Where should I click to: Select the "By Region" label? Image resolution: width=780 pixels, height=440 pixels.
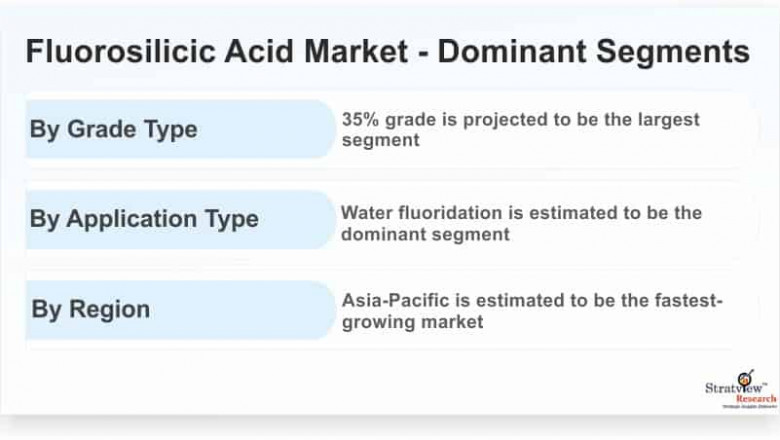coord(90,309)
